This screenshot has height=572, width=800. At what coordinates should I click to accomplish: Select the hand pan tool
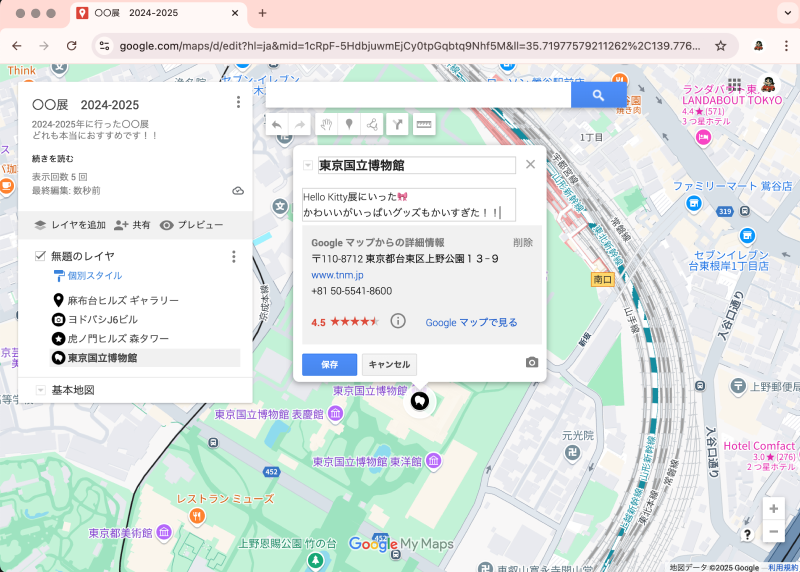[327, 124]
